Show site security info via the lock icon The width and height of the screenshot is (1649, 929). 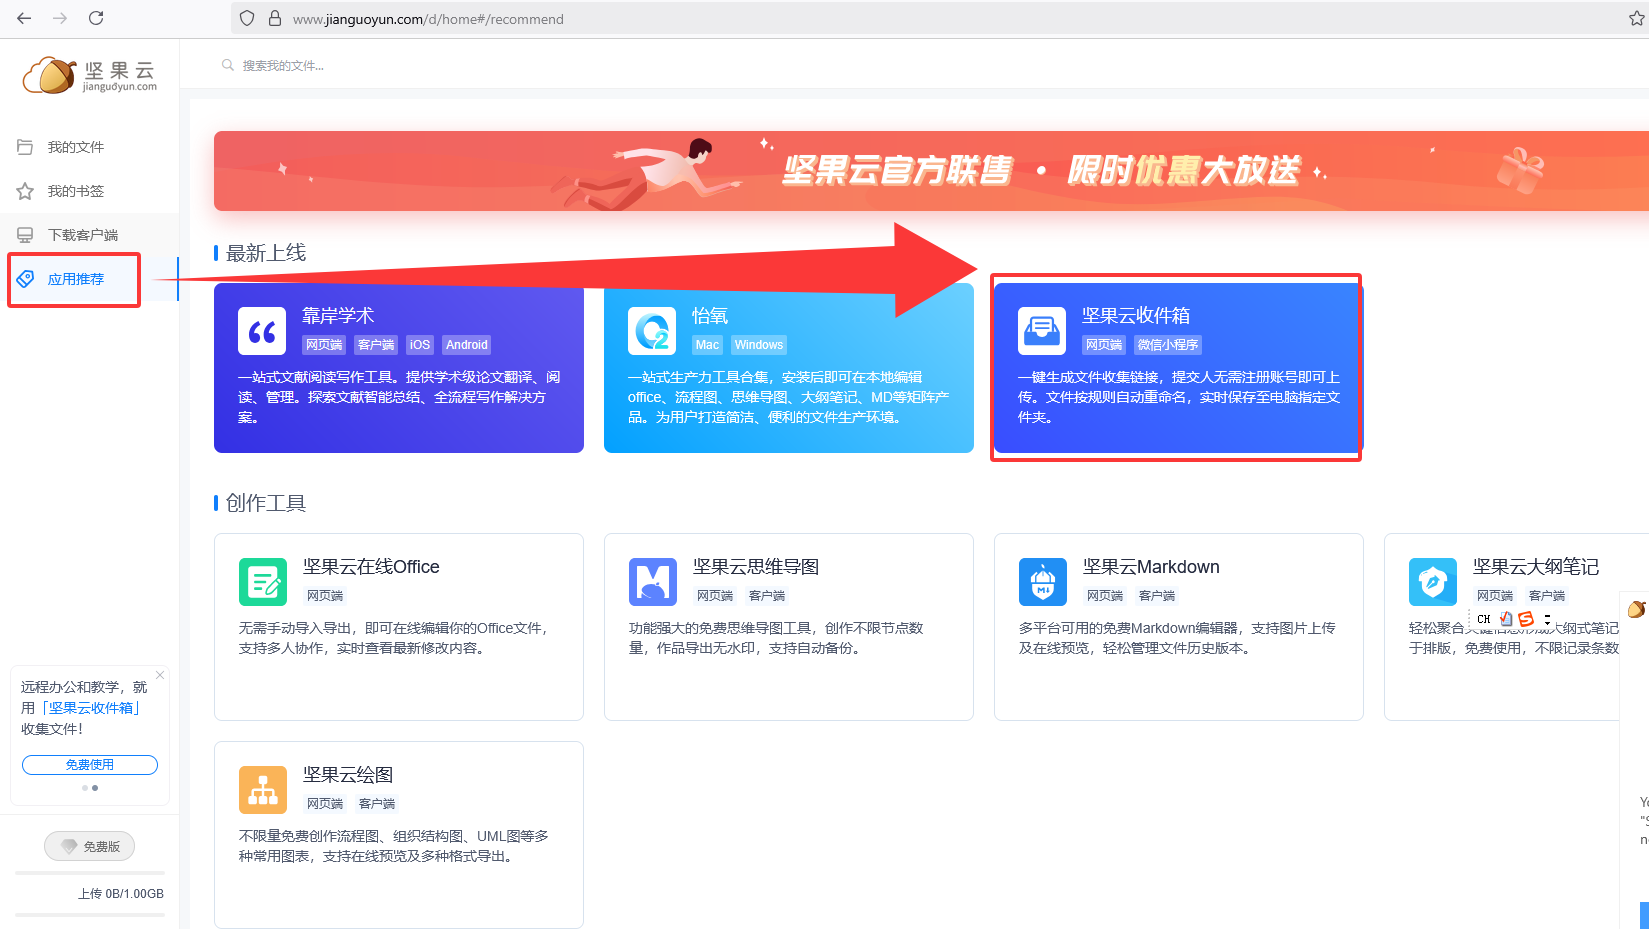point(275,18)
